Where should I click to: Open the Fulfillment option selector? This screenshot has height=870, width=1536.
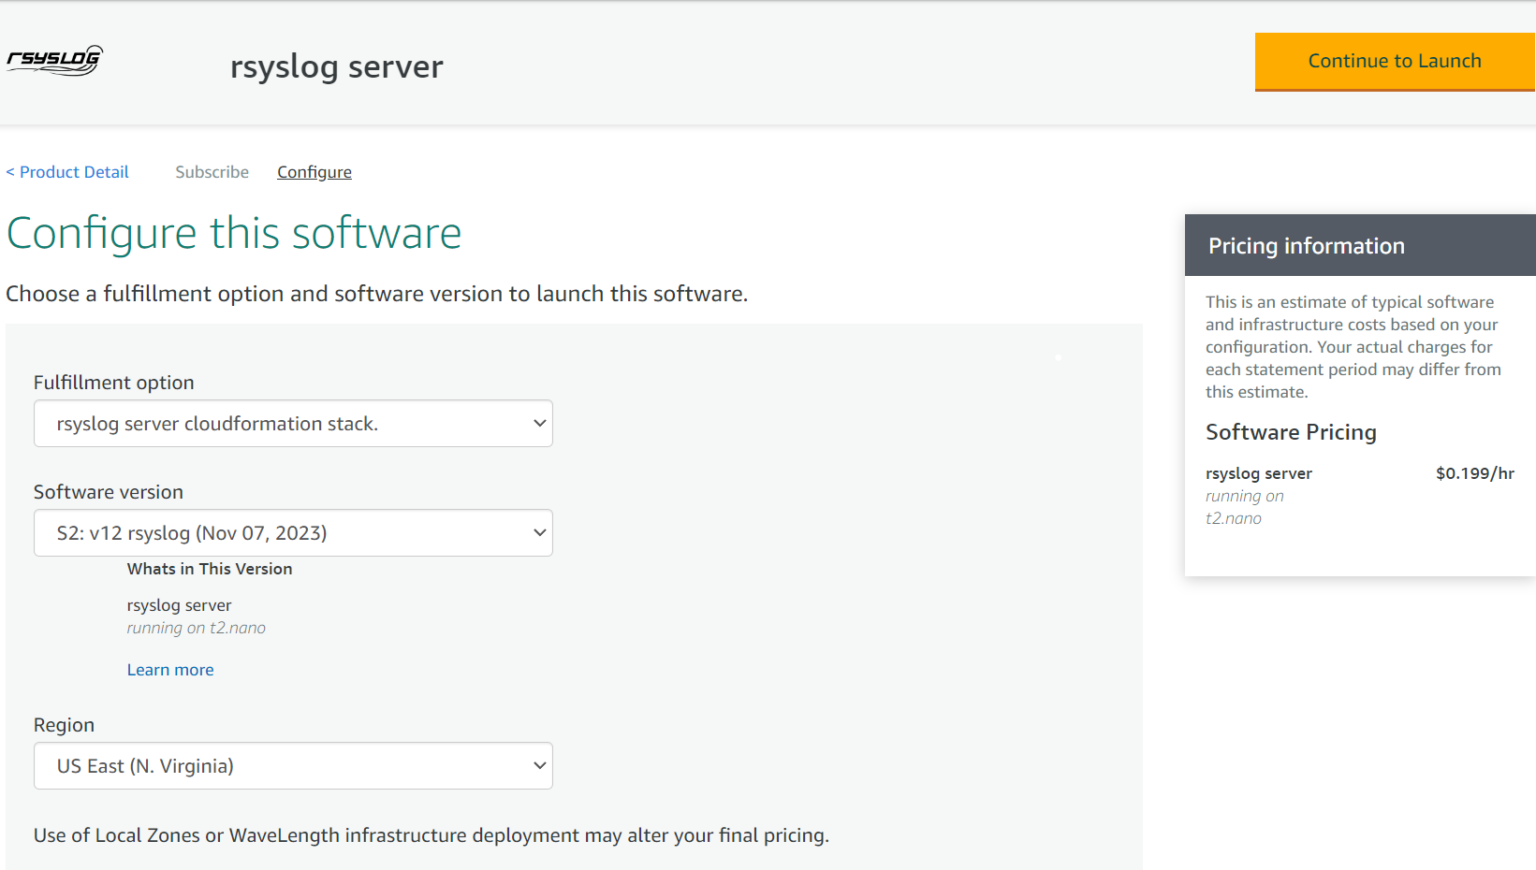293,423
